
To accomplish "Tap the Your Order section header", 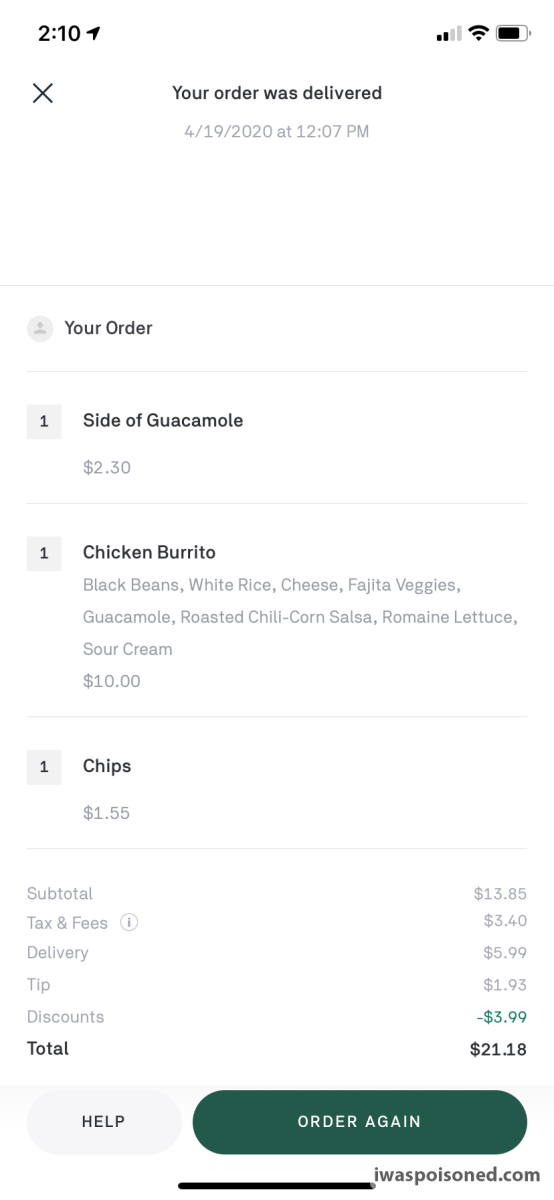I will (x=108, y=328).
